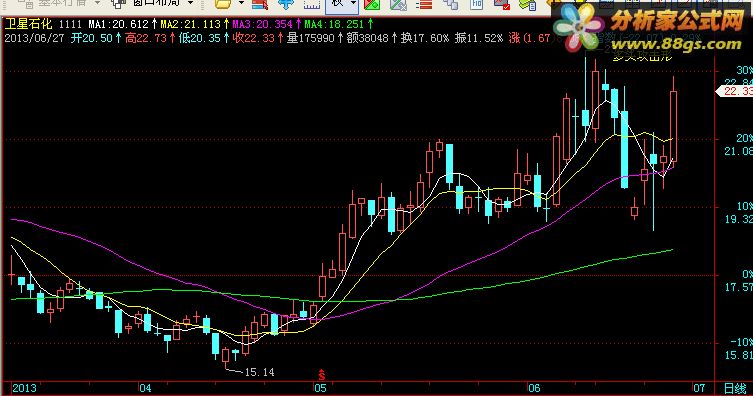Screen dimensions: 753x396
Task: Select the magenta MA3:20.354 indicator label
Action: 262,24
